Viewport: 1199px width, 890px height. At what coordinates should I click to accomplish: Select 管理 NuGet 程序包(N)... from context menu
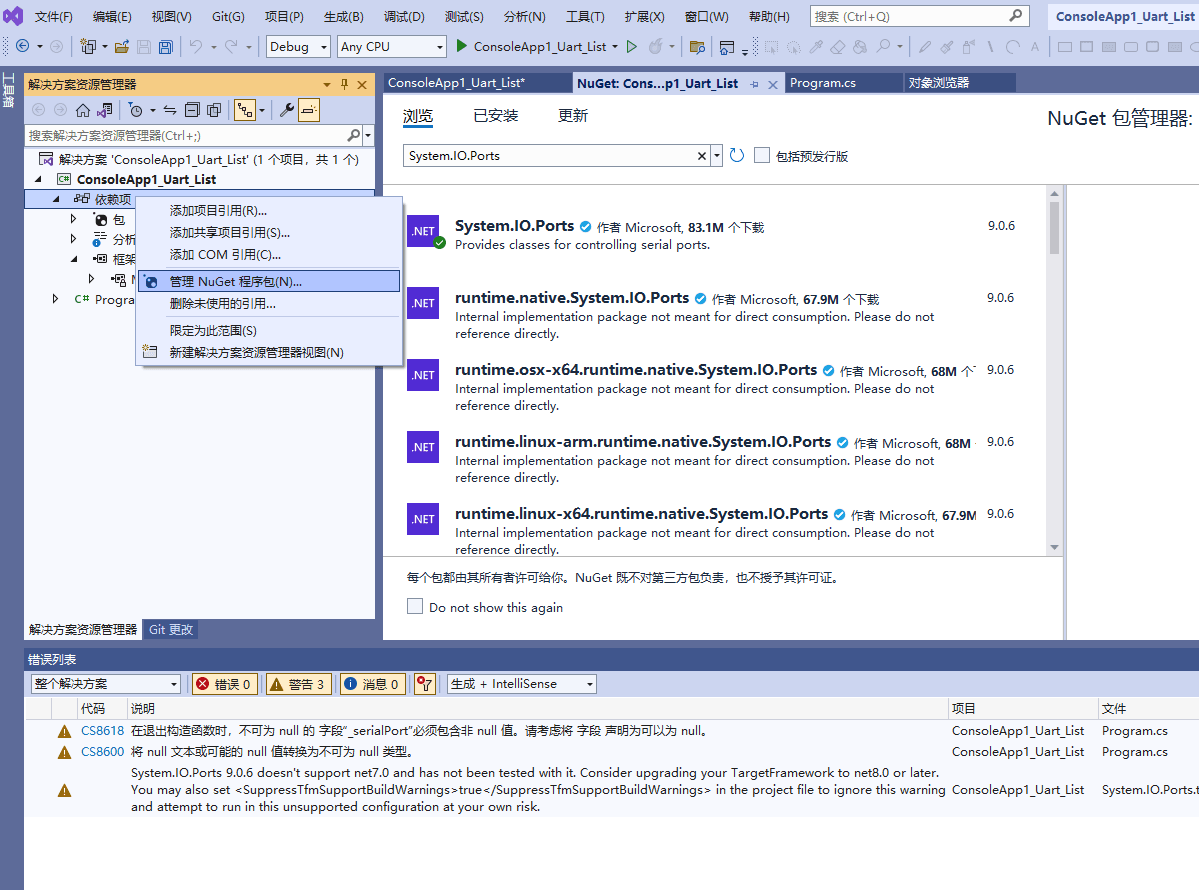pos(269,281)
